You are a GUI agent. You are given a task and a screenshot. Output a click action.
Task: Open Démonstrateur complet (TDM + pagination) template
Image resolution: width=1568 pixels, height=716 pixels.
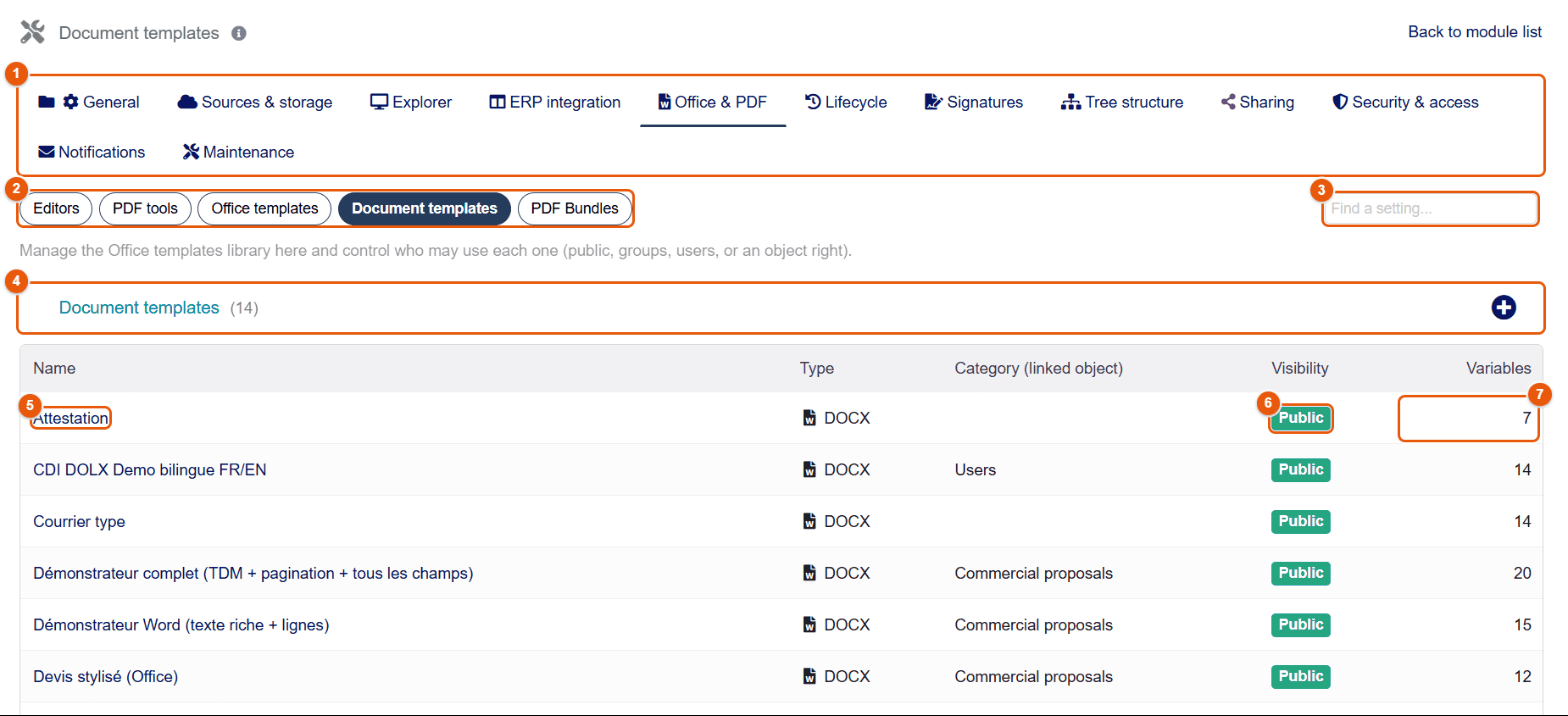[253, 573]
